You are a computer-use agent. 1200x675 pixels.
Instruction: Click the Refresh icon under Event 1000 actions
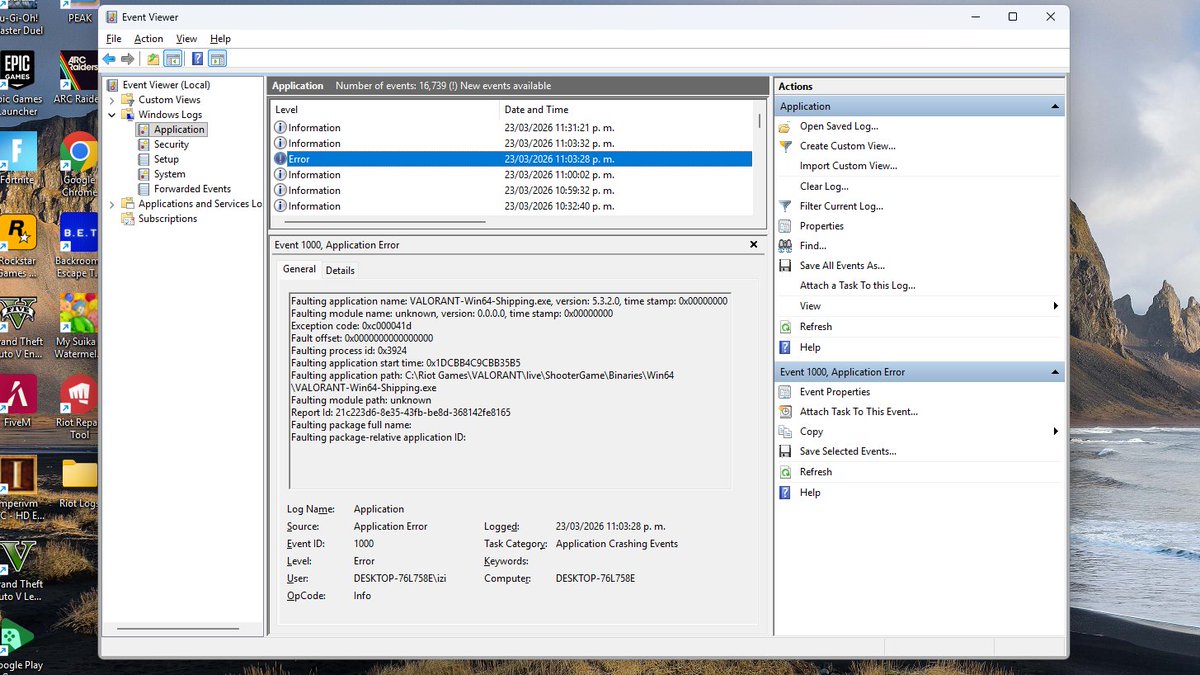[x=785, y=472]
